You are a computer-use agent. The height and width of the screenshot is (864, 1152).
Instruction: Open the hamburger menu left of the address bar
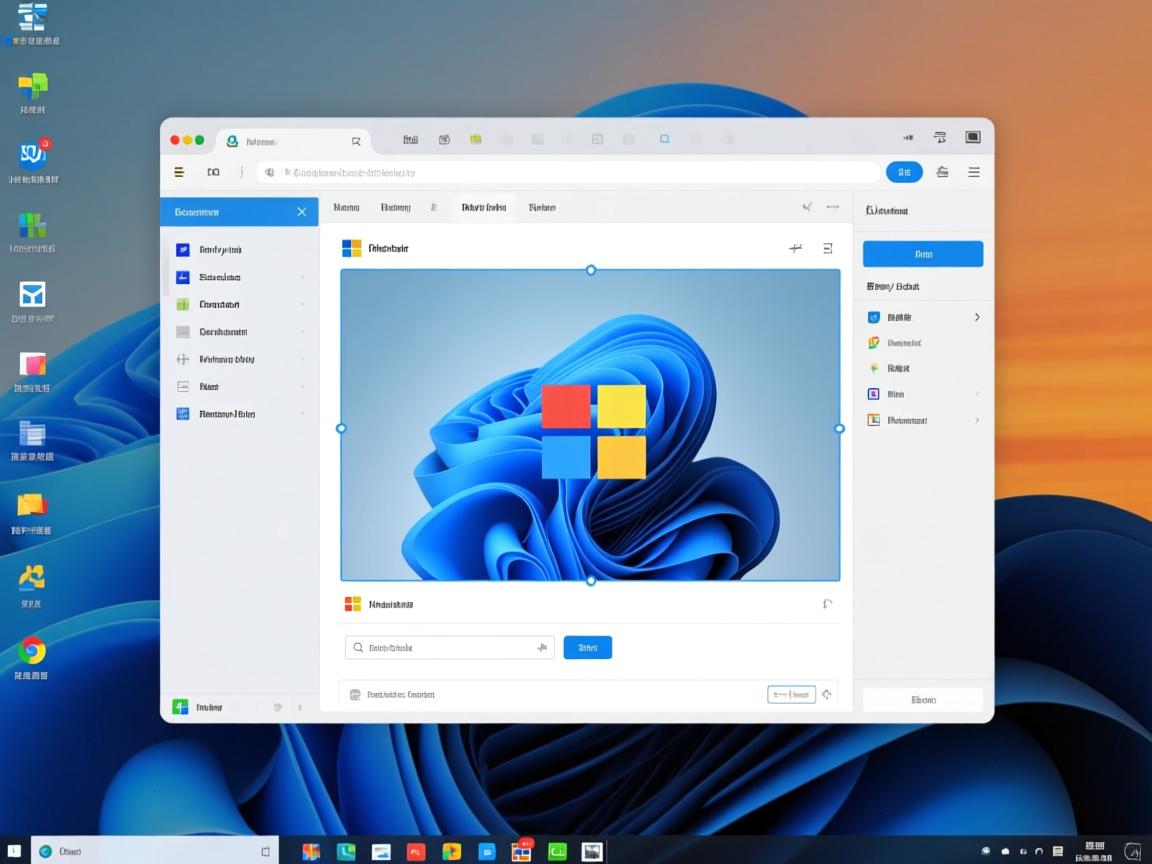[x=179, y=172]
